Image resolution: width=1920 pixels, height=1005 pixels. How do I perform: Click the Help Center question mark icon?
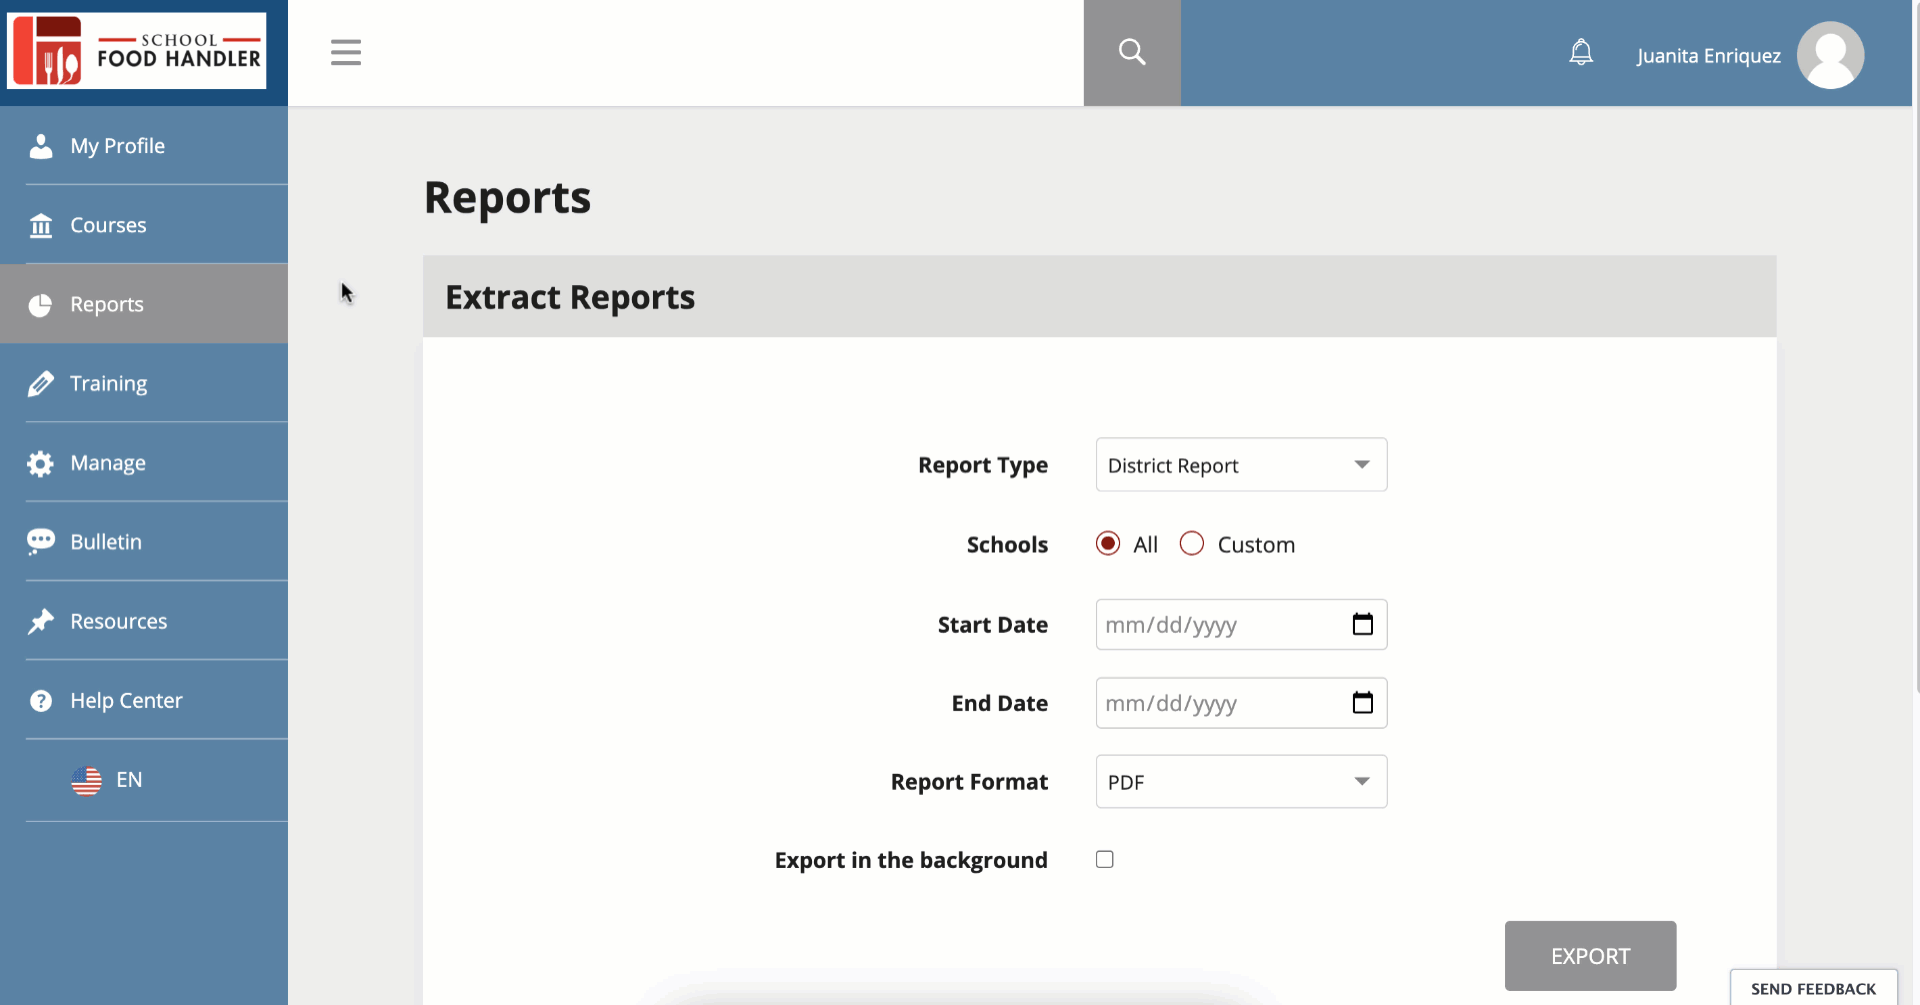click(x=41, y=701)
